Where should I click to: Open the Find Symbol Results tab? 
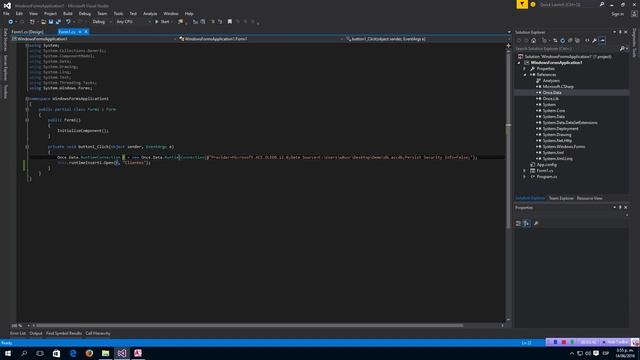pyautogui.click(x=64, y=333)
